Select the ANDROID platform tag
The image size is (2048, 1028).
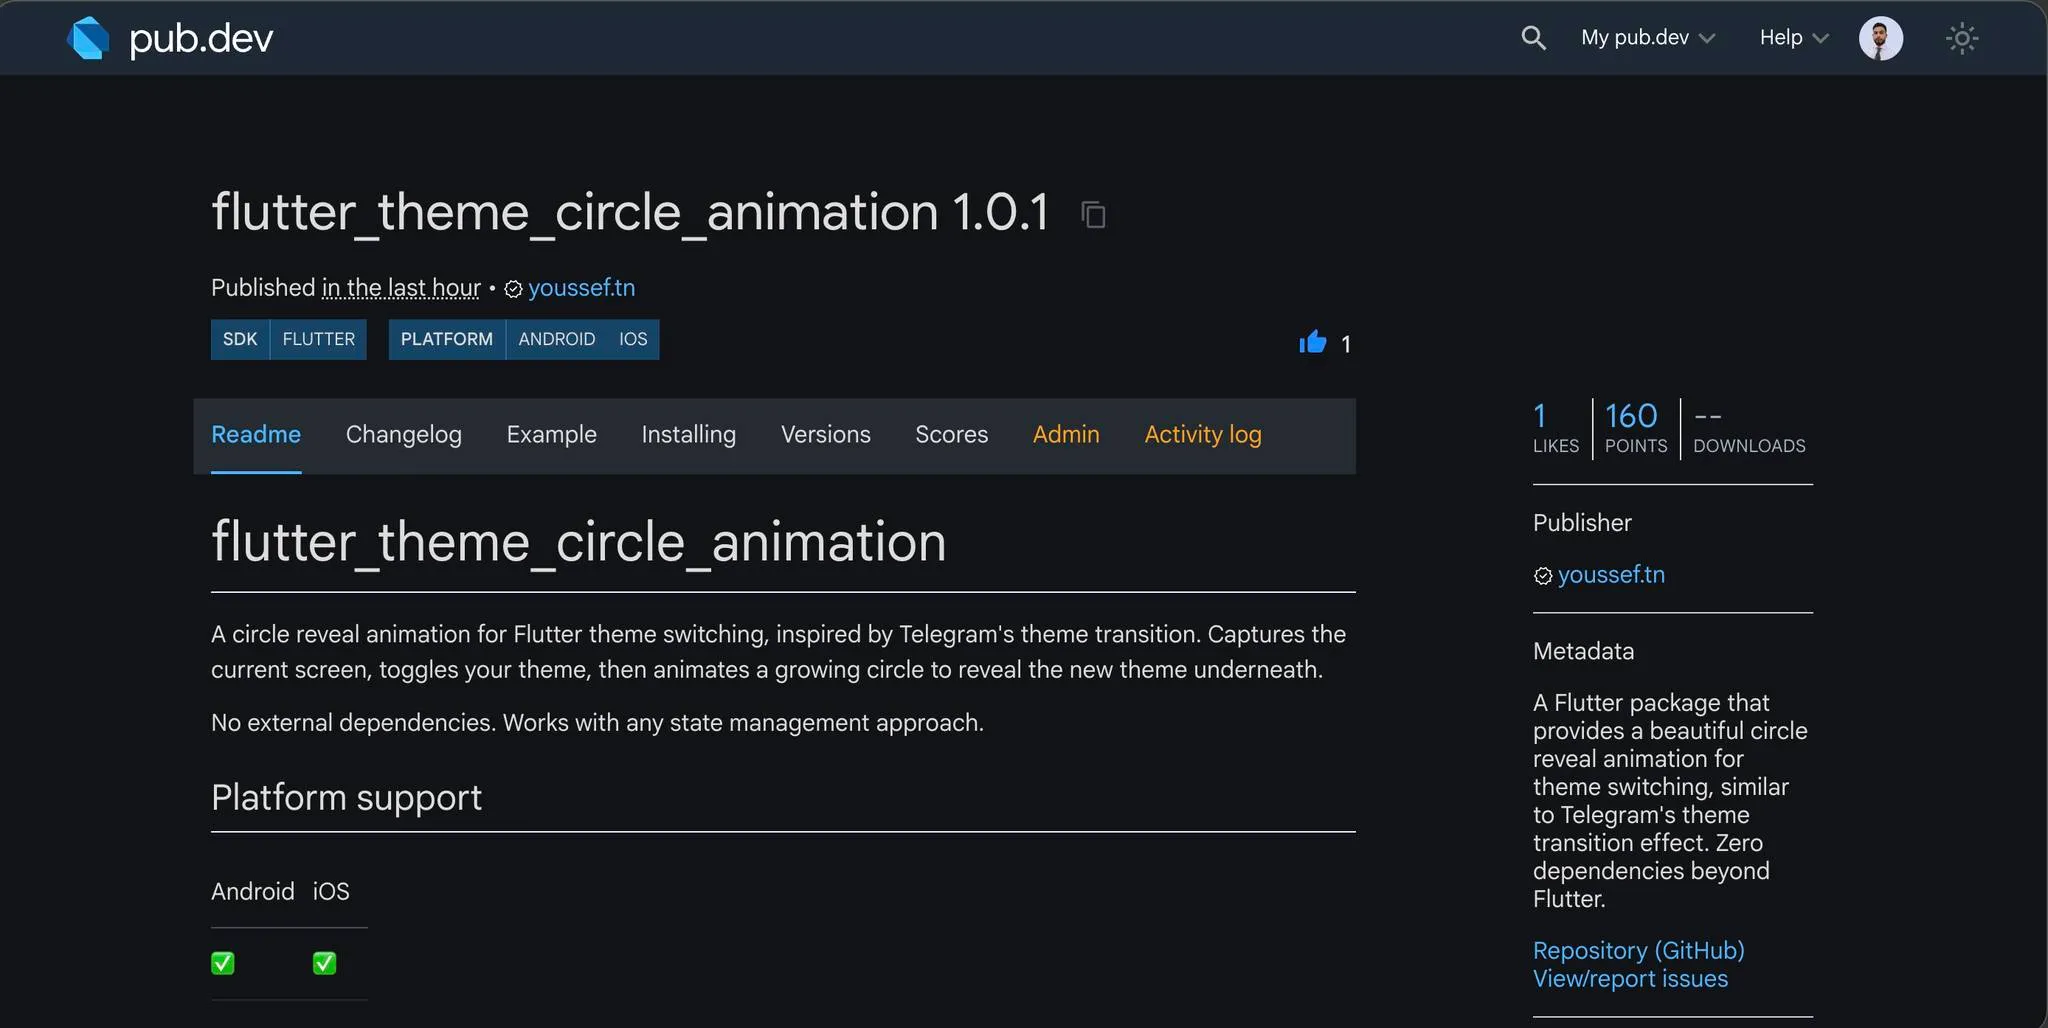[x=557, y=339]
